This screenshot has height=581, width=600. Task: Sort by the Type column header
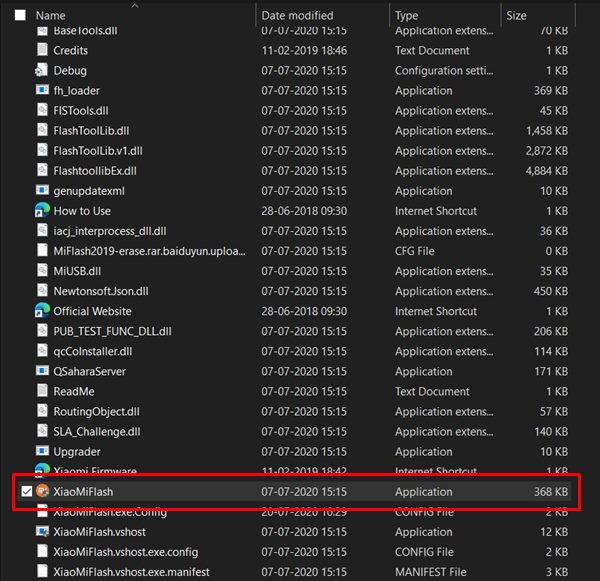click(406, 15)
